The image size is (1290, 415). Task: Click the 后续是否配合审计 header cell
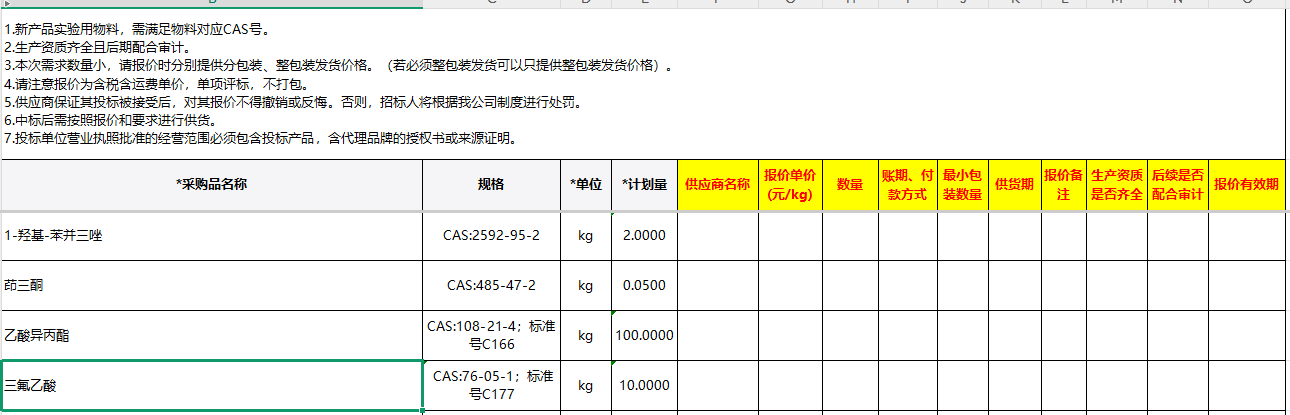tap(1177, 185)
